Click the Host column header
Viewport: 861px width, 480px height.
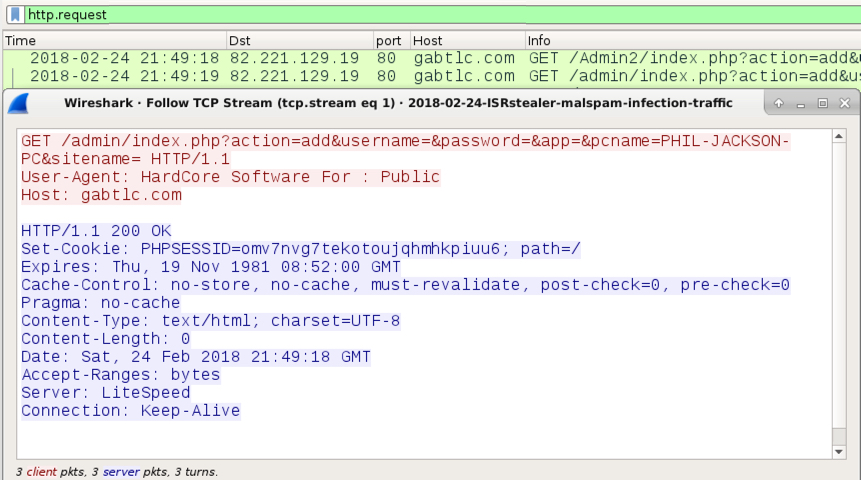pos(467,41)
